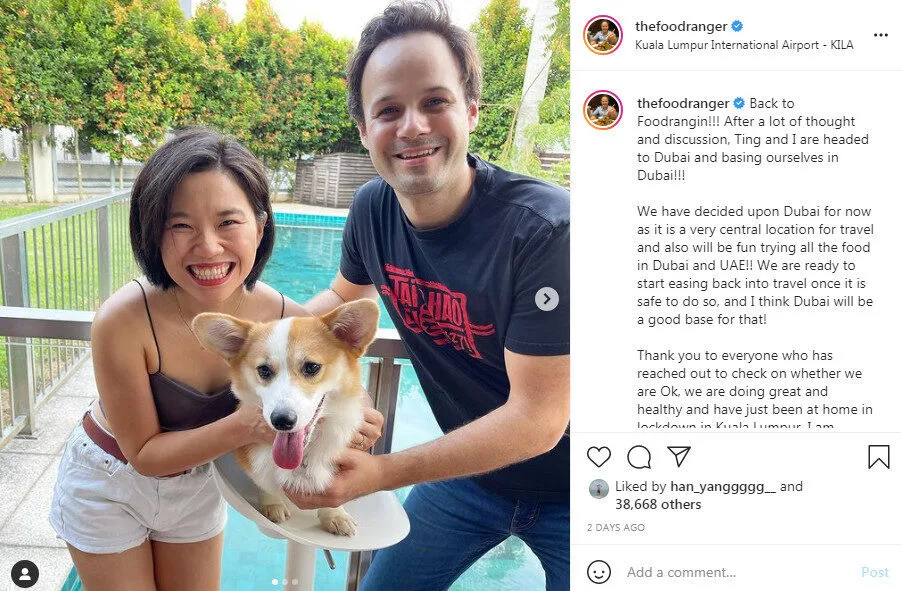Image resolution: width=901 pixels, height=591 pixels.
Task: Click the liker's small avatar
Action: click(x=599, y=489)
